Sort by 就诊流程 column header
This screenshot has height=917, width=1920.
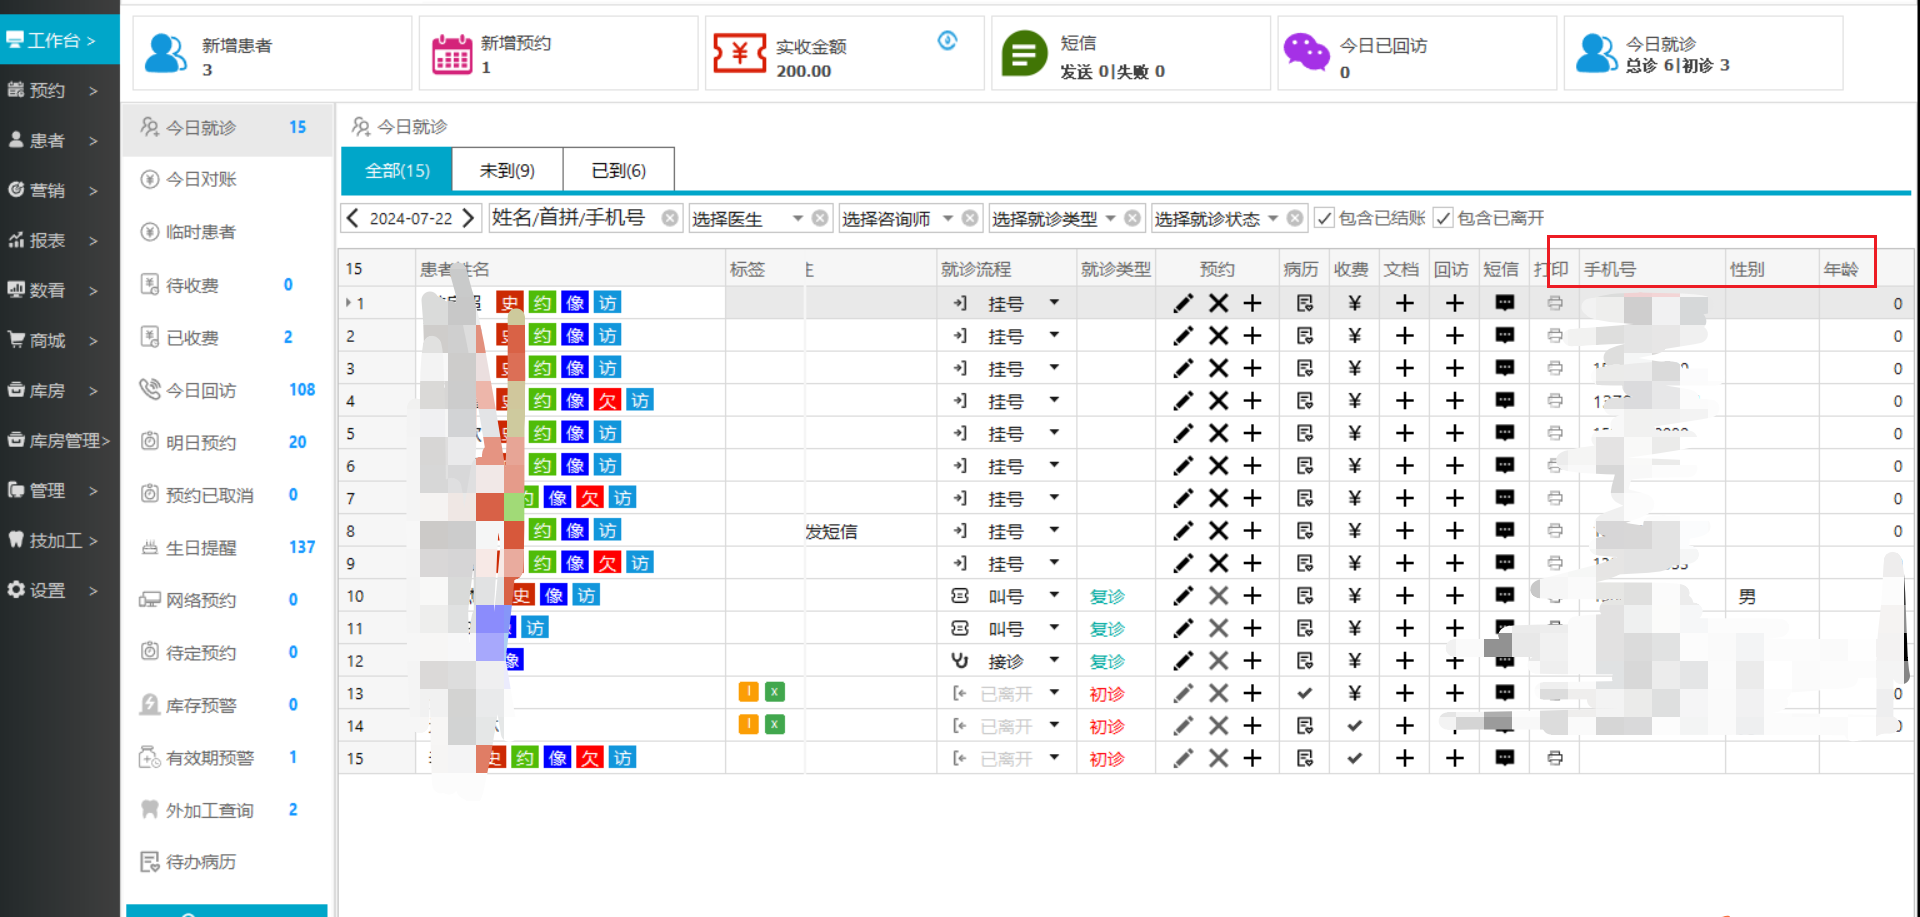tap(976, 269)
